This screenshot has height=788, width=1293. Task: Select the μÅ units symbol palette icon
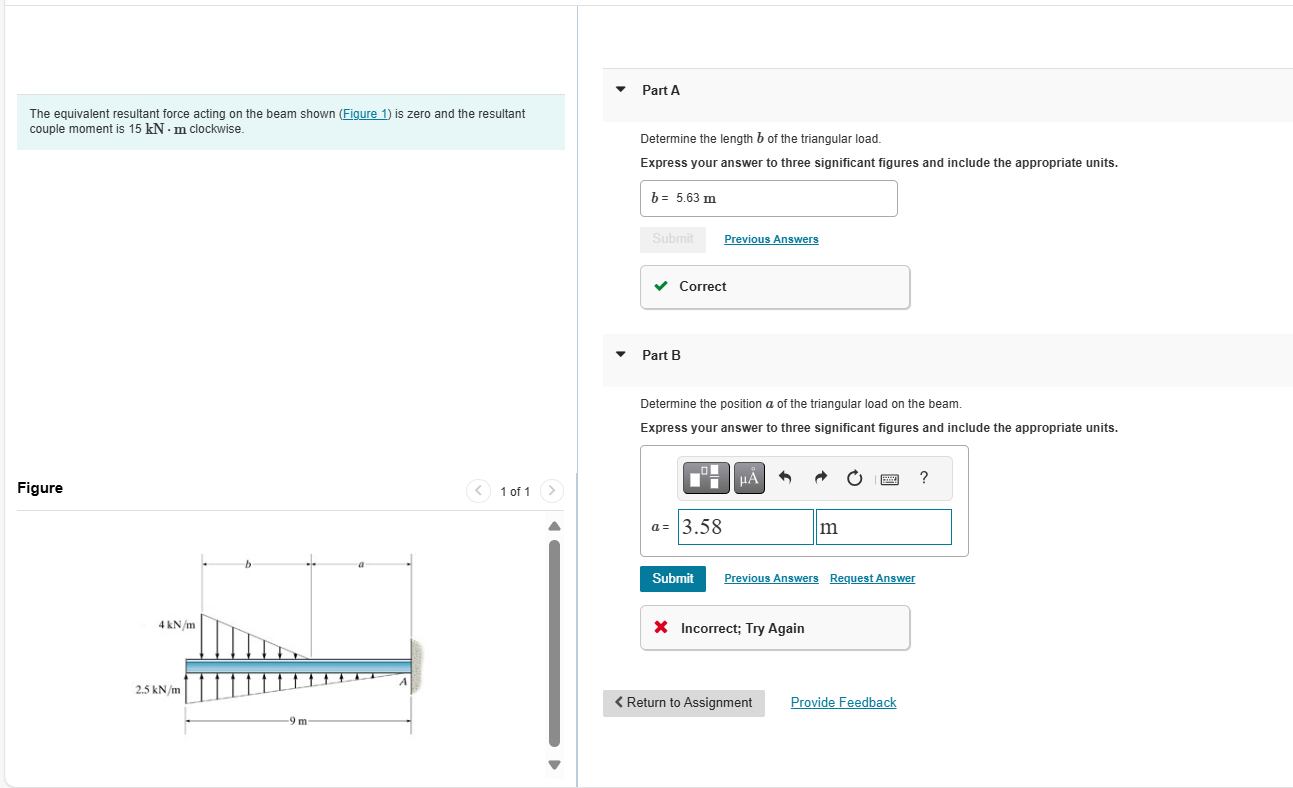[x=748, y=478]
